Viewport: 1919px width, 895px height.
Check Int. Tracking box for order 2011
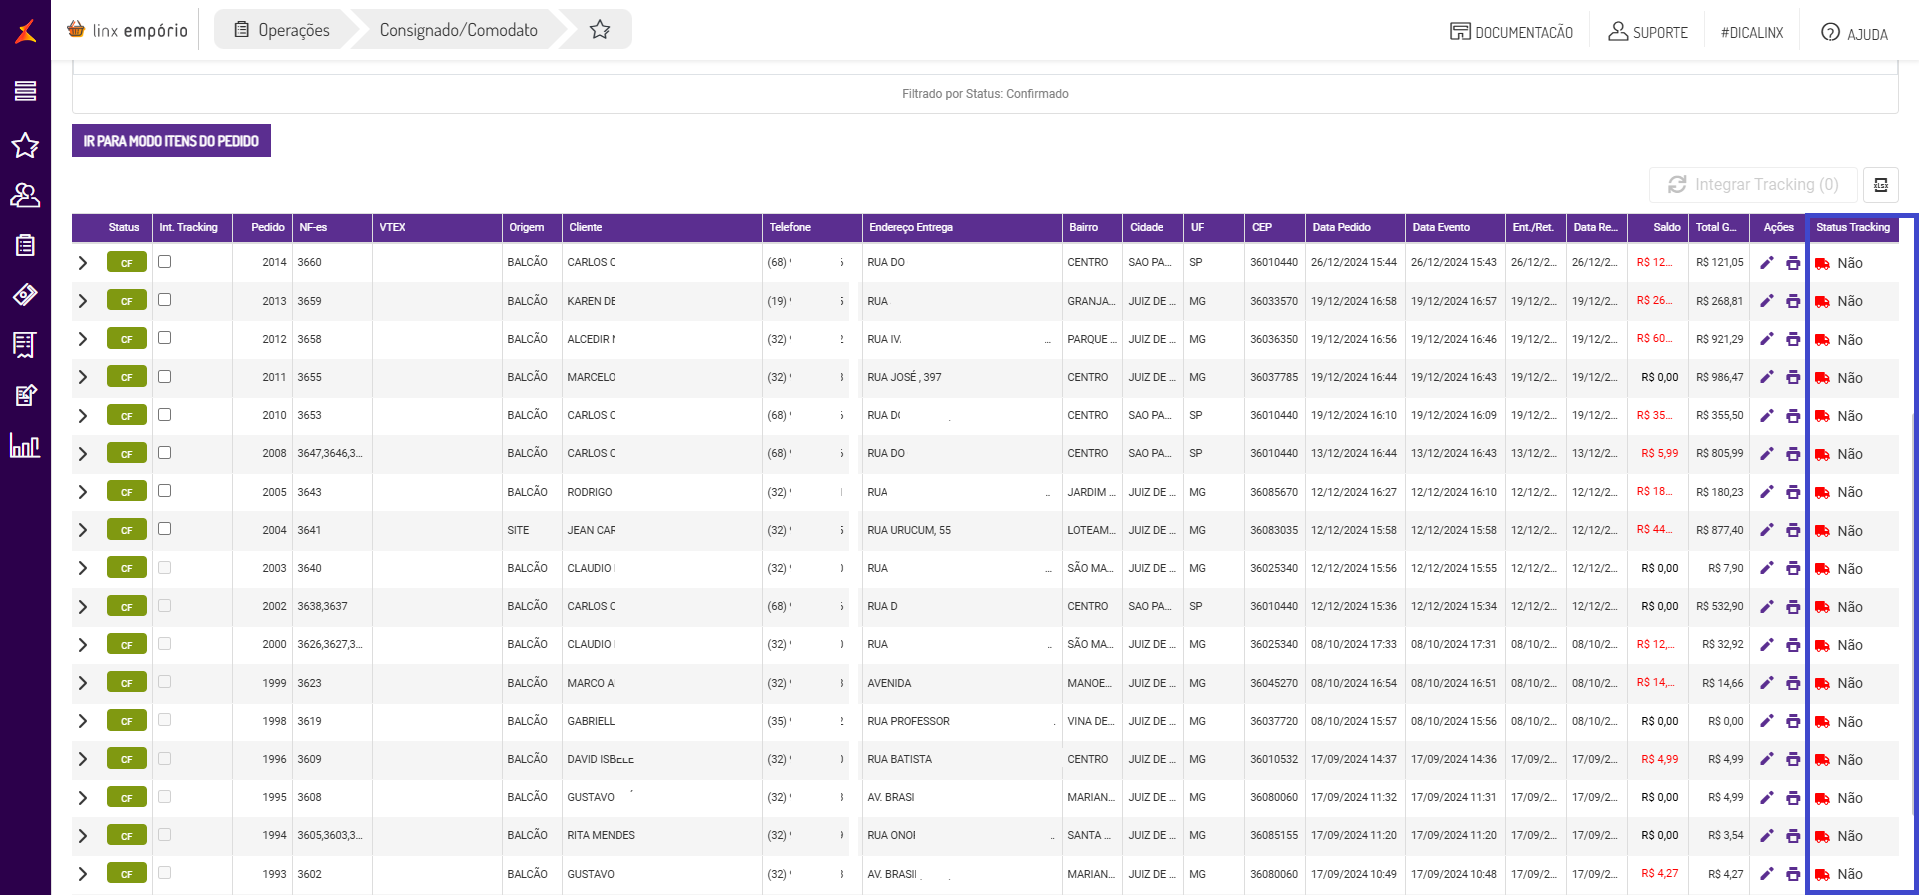coord(165,377)
